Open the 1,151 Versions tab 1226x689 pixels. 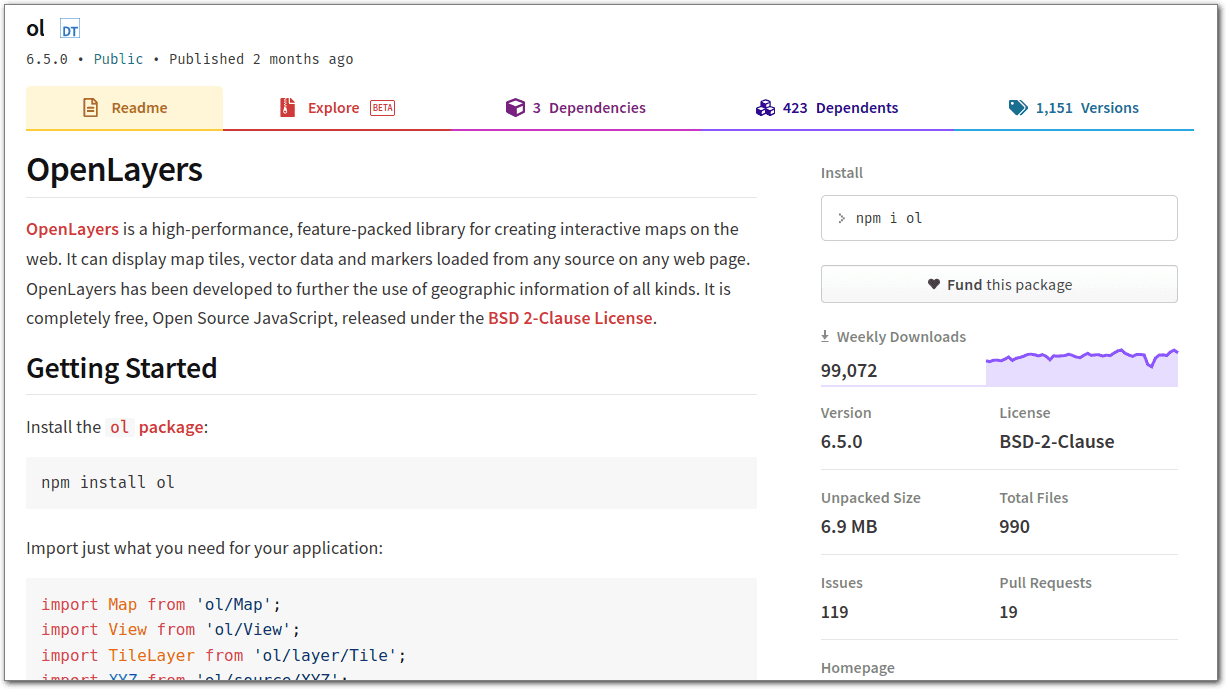(x=1074, y=108)
